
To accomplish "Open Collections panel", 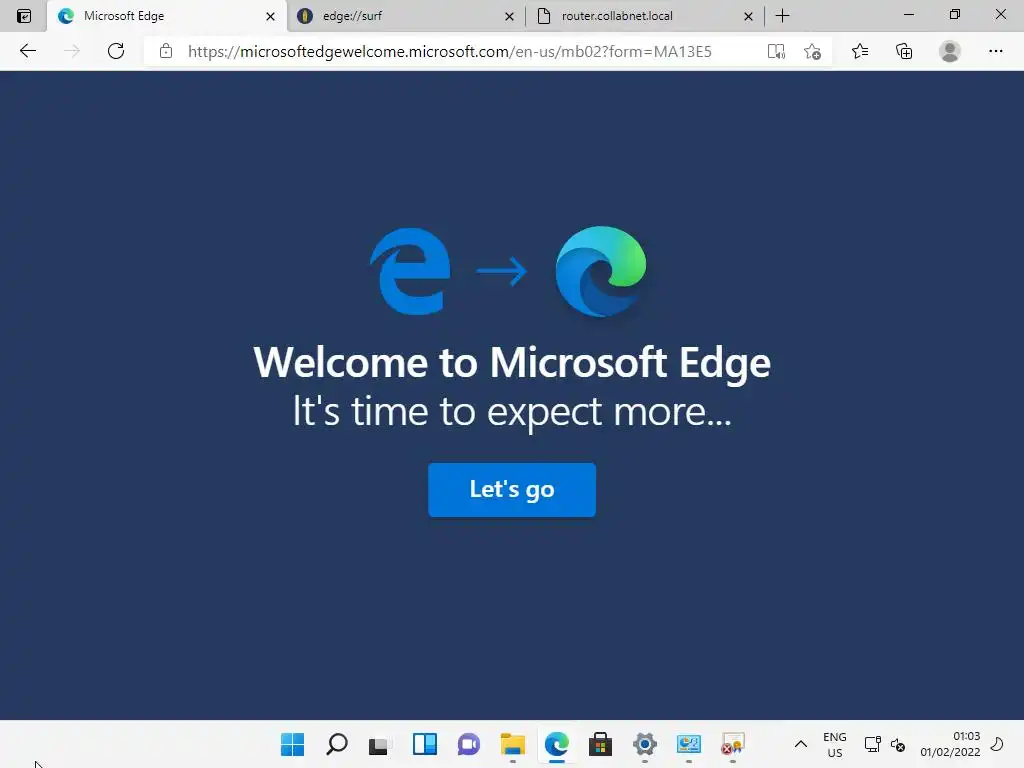I will click(x=904, y=51).
